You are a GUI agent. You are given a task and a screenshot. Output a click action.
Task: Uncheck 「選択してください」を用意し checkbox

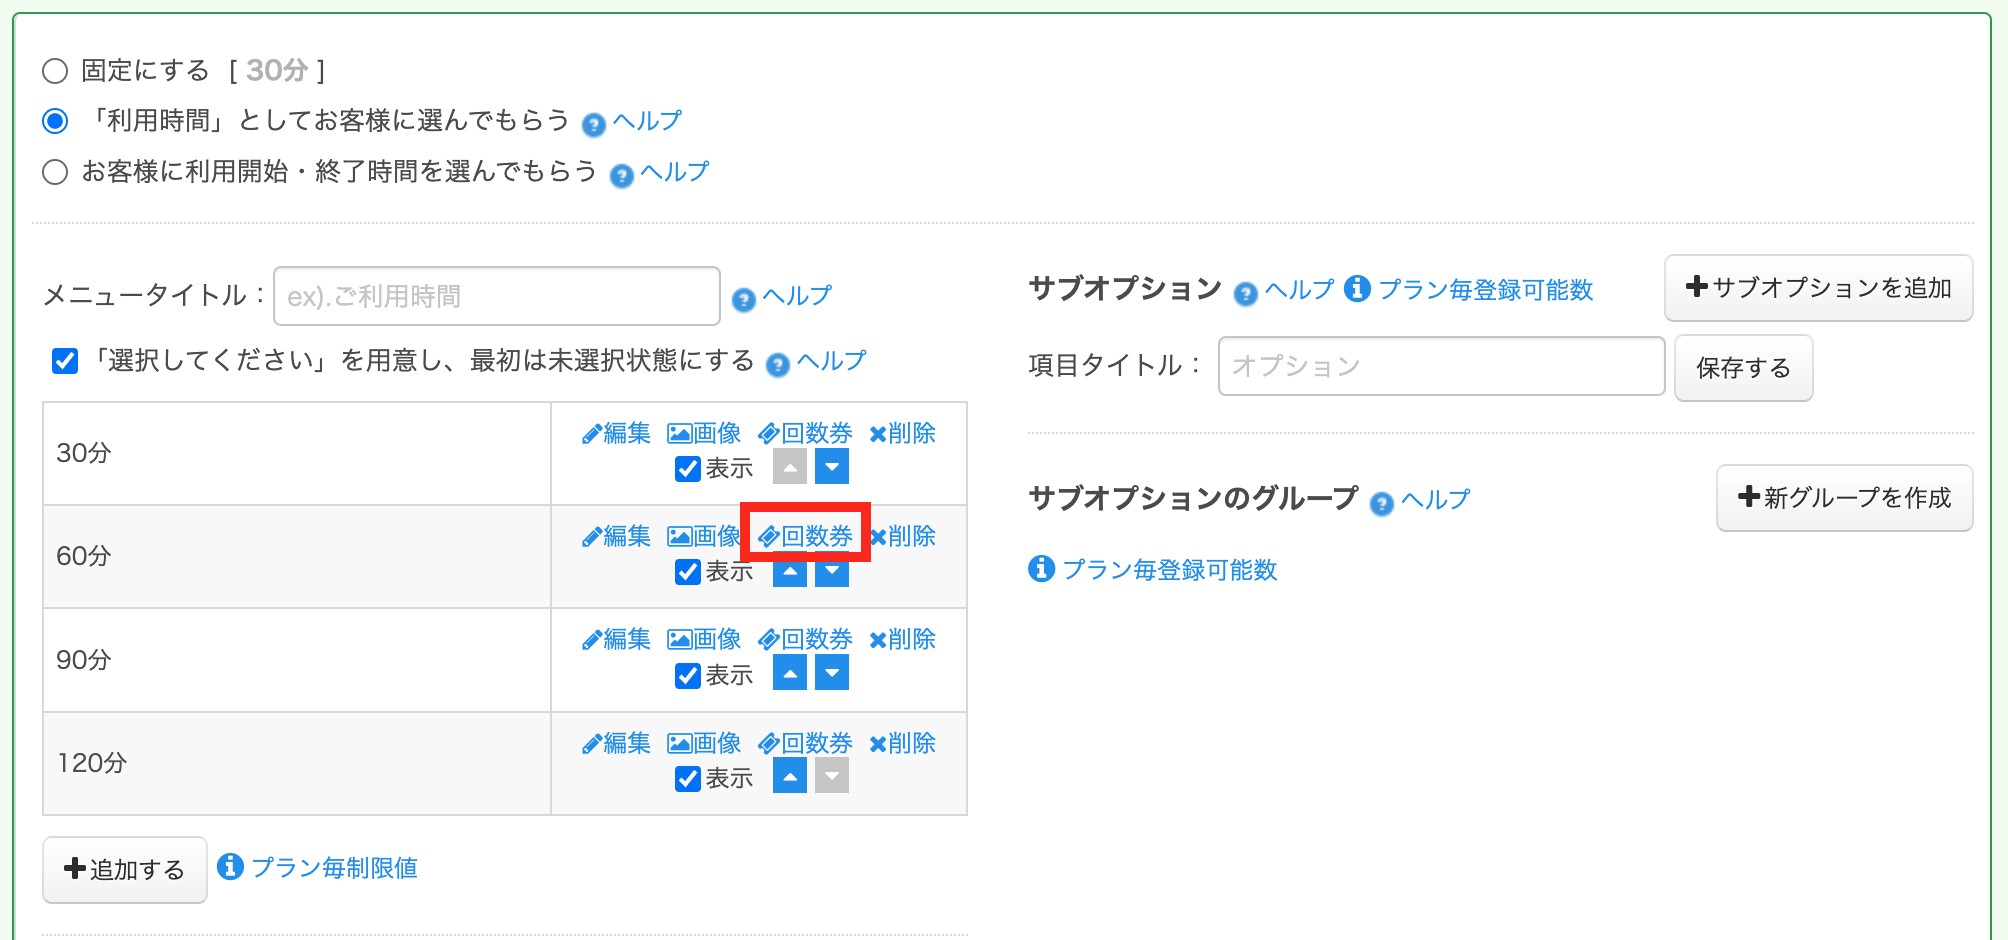(x=65, y=361)
